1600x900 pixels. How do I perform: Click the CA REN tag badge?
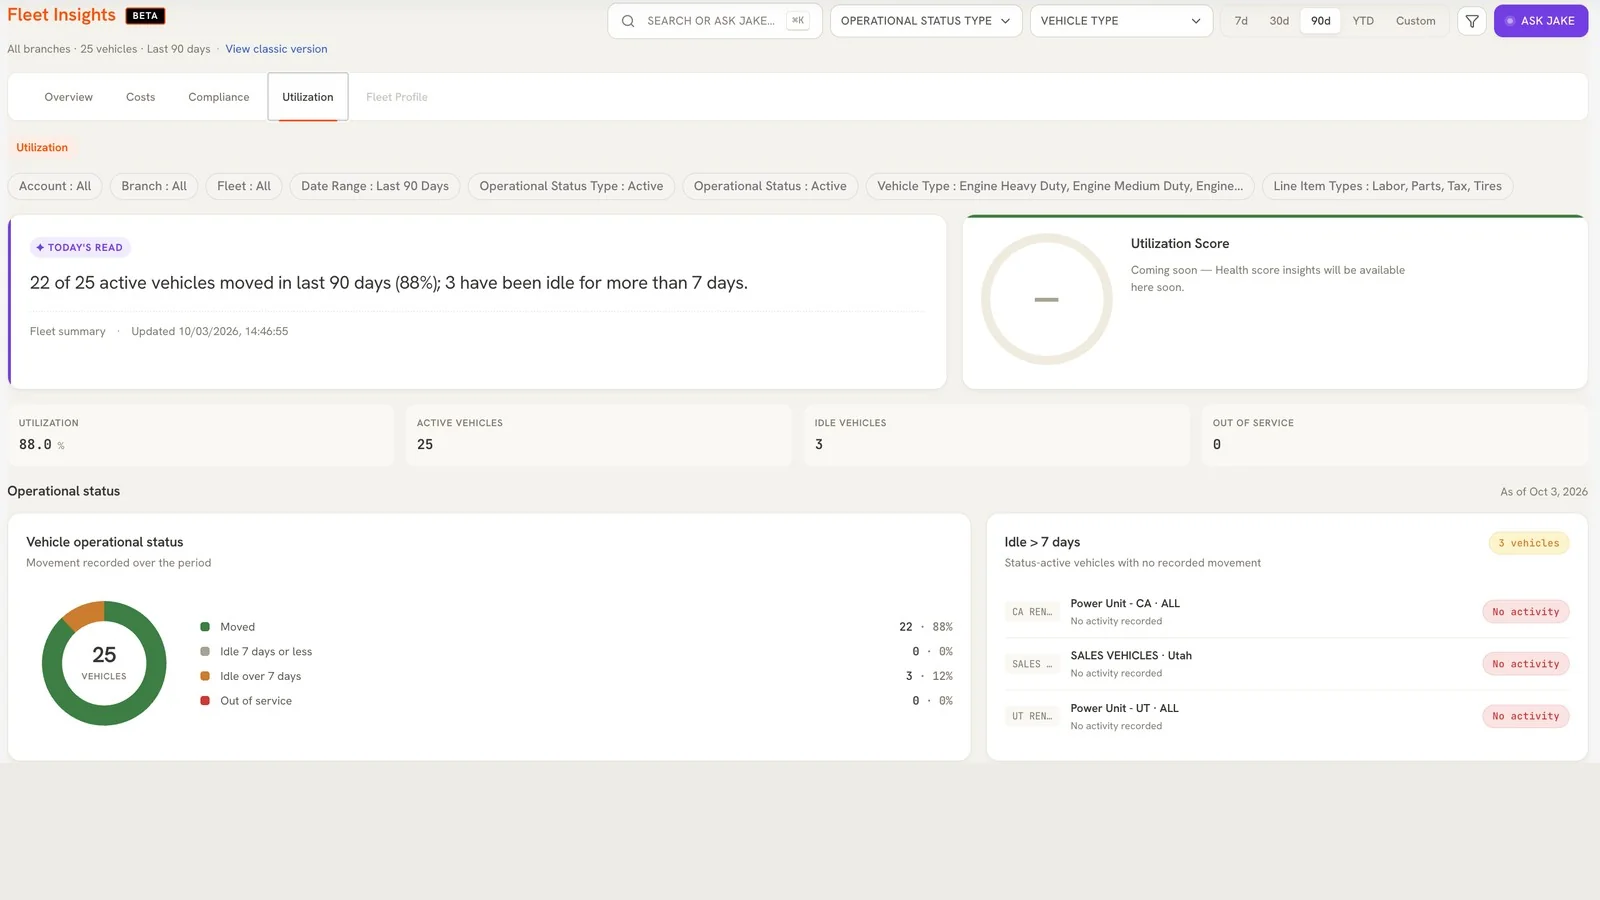click(x=1032, y=612)
